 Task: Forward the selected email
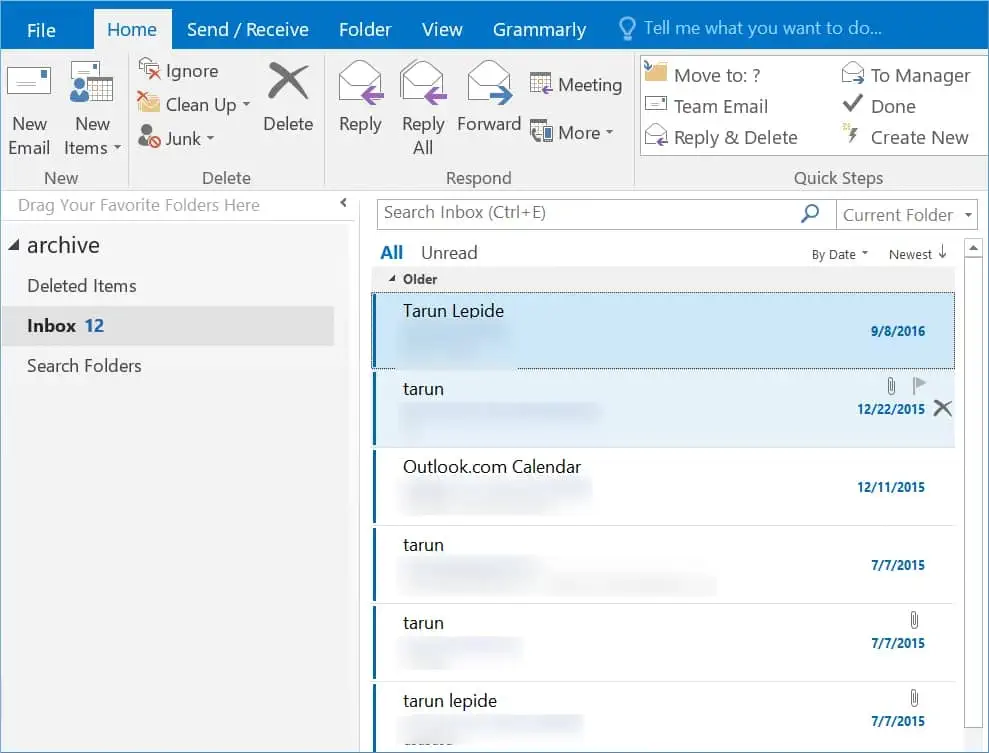click(x=489, y=98)
